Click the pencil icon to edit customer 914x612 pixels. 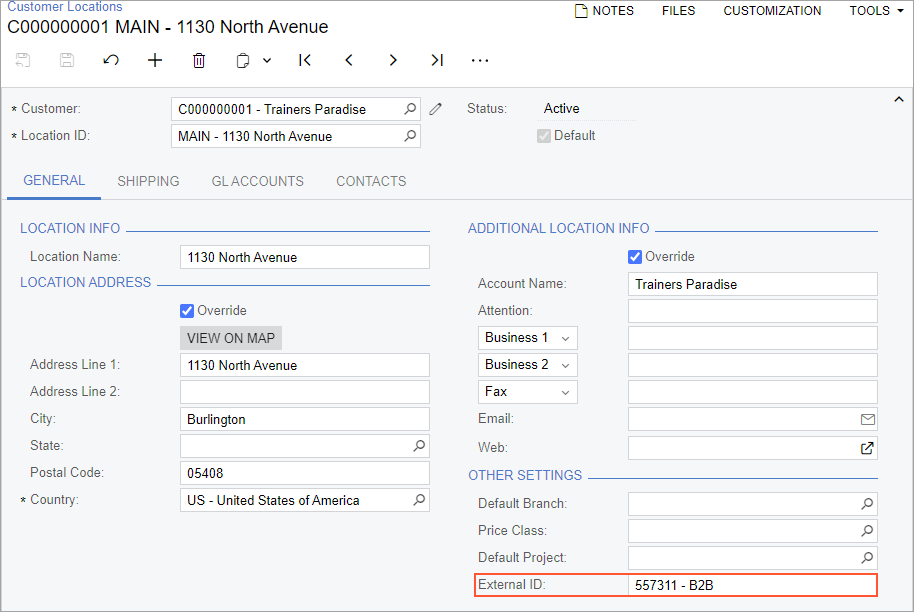point(436,109)
